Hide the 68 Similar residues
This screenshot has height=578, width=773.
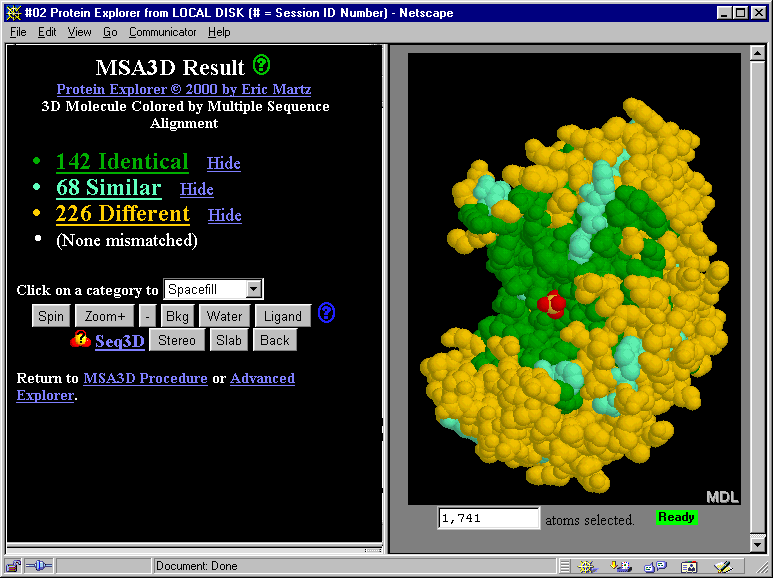pos(196,189)
